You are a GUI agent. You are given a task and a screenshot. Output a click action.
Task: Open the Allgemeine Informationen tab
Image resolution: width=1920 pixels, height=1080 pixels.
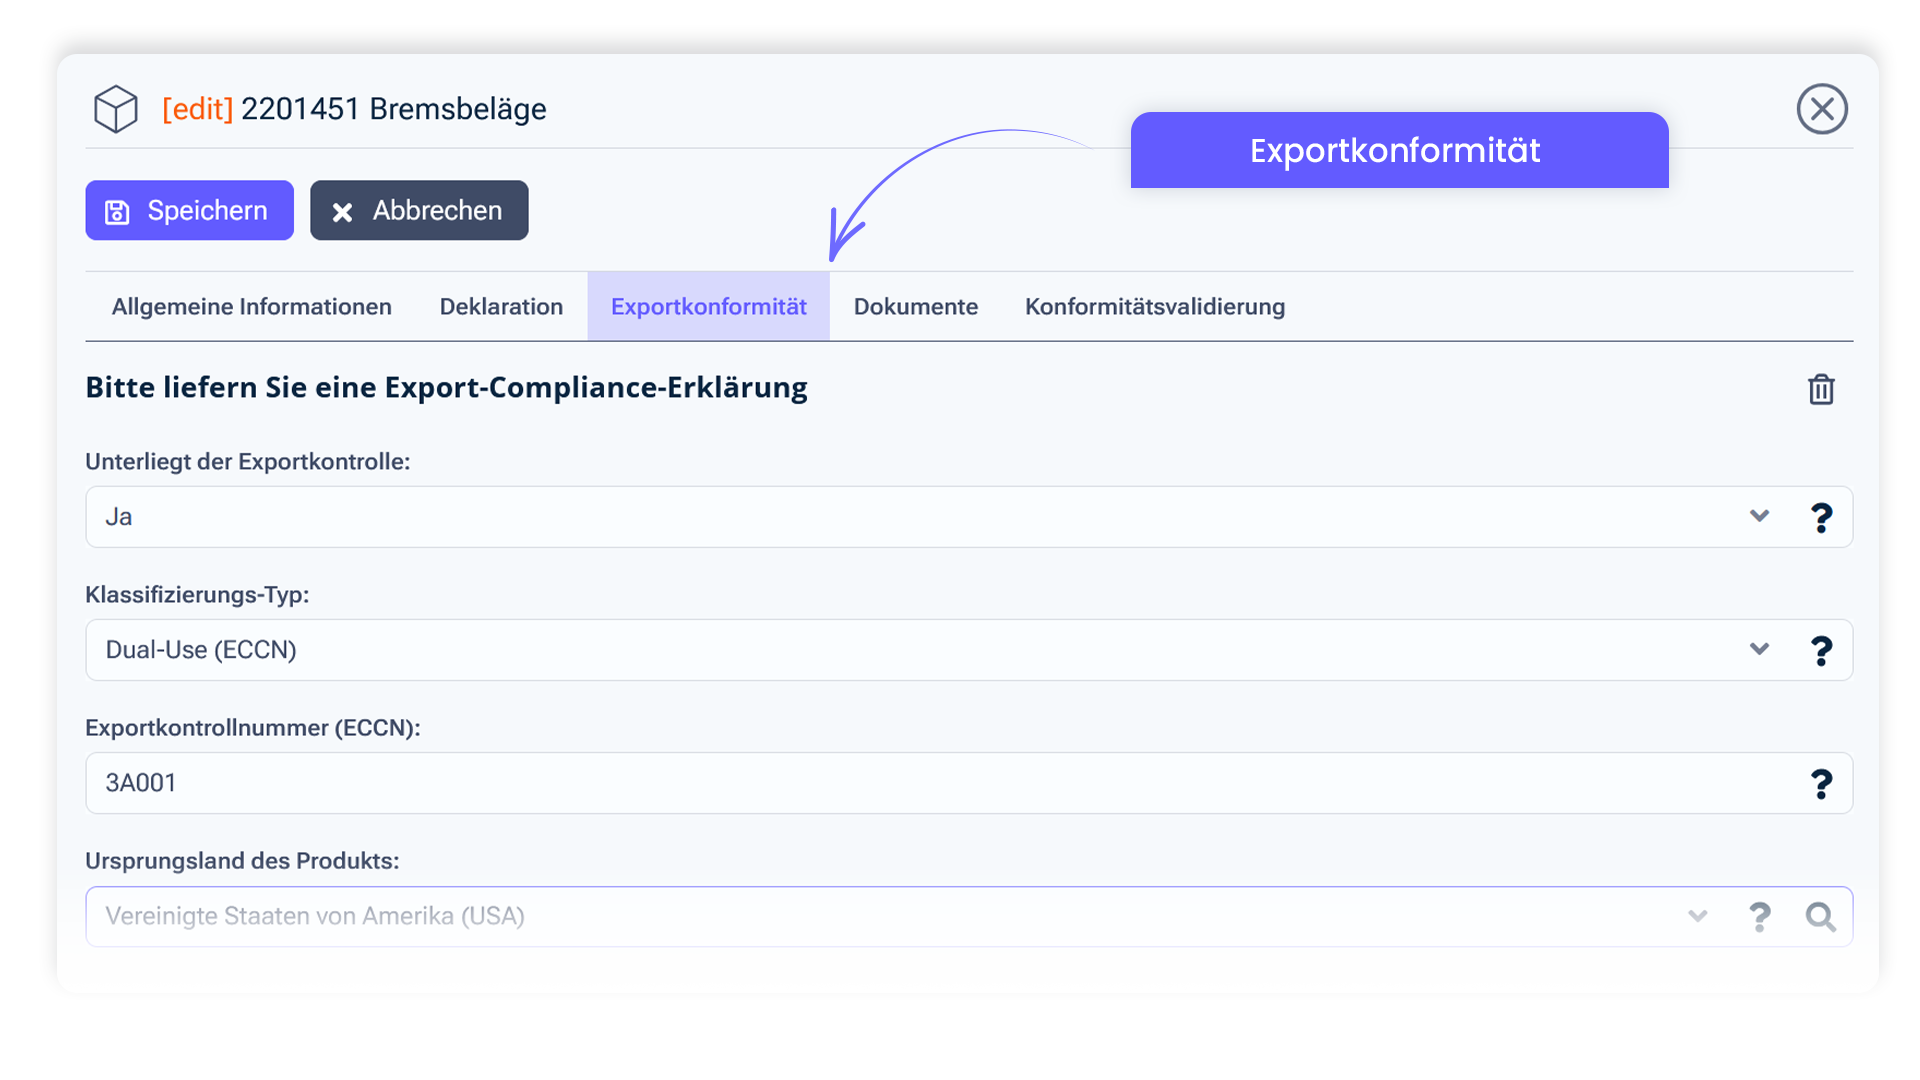tap(251, 307)
